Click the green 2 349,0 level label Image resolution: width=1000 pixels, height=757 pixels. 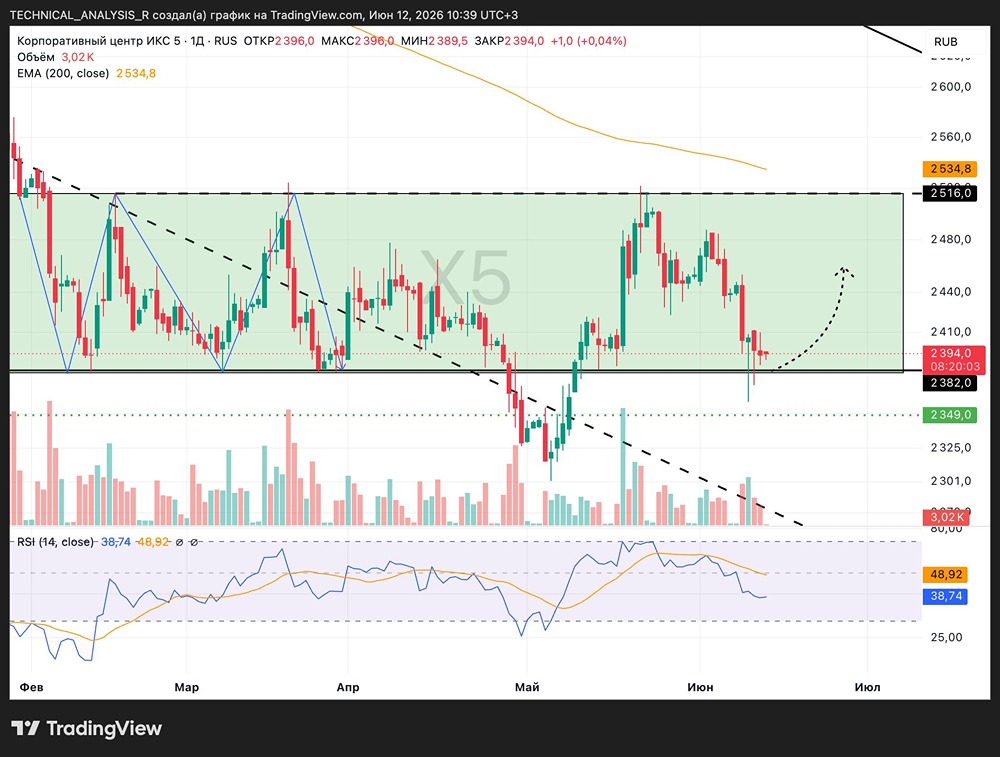click(950, 415)
